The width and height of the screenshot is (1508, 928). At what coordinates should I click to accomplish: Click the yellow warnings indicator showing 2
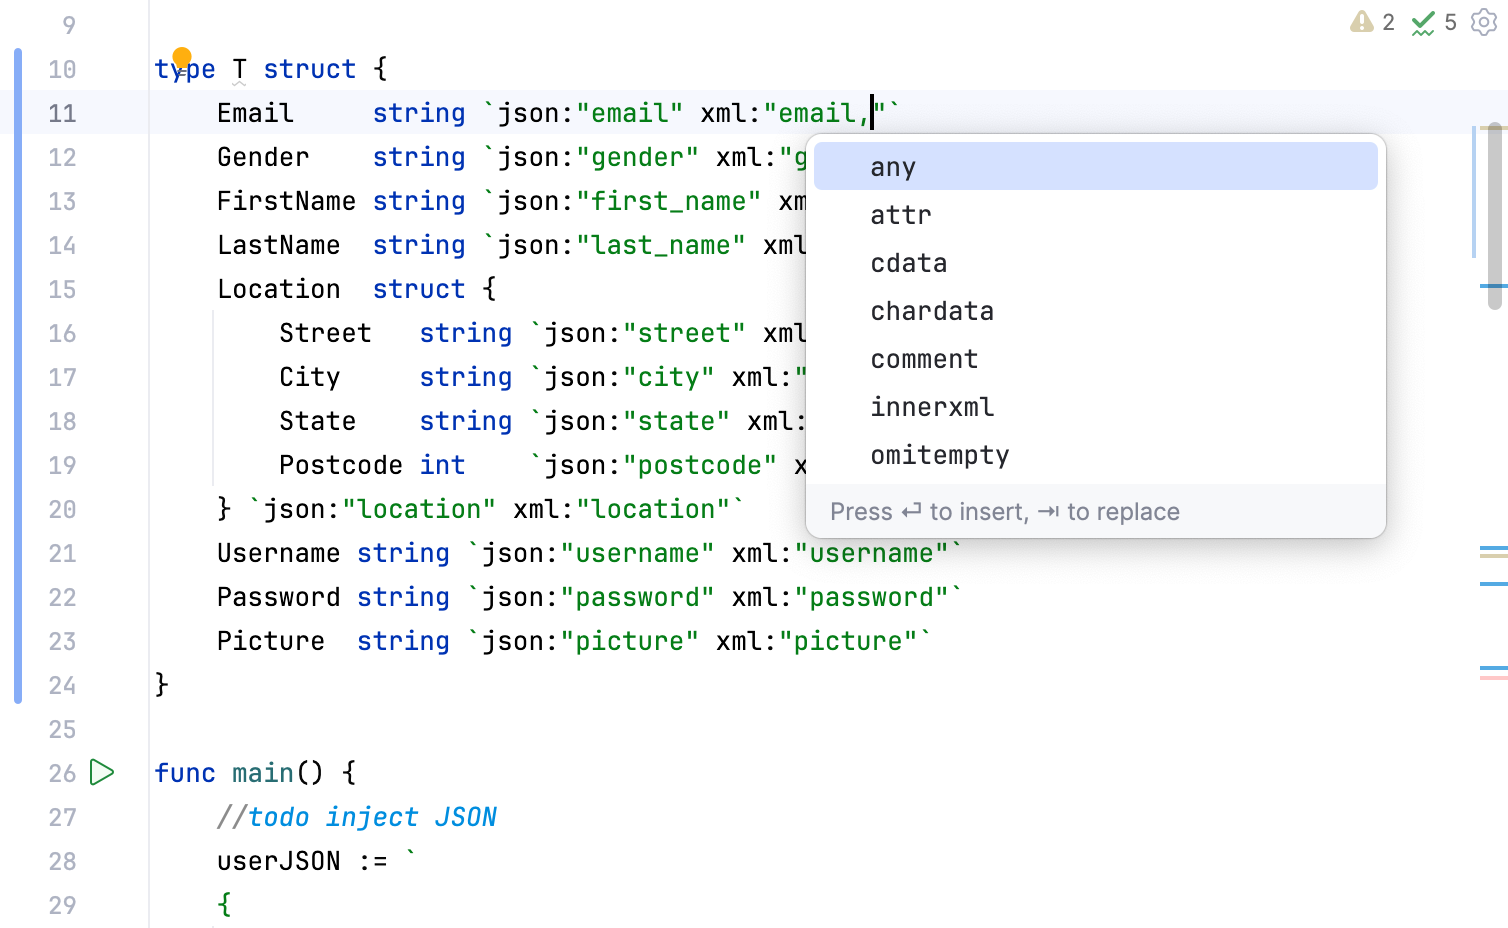1371,22
